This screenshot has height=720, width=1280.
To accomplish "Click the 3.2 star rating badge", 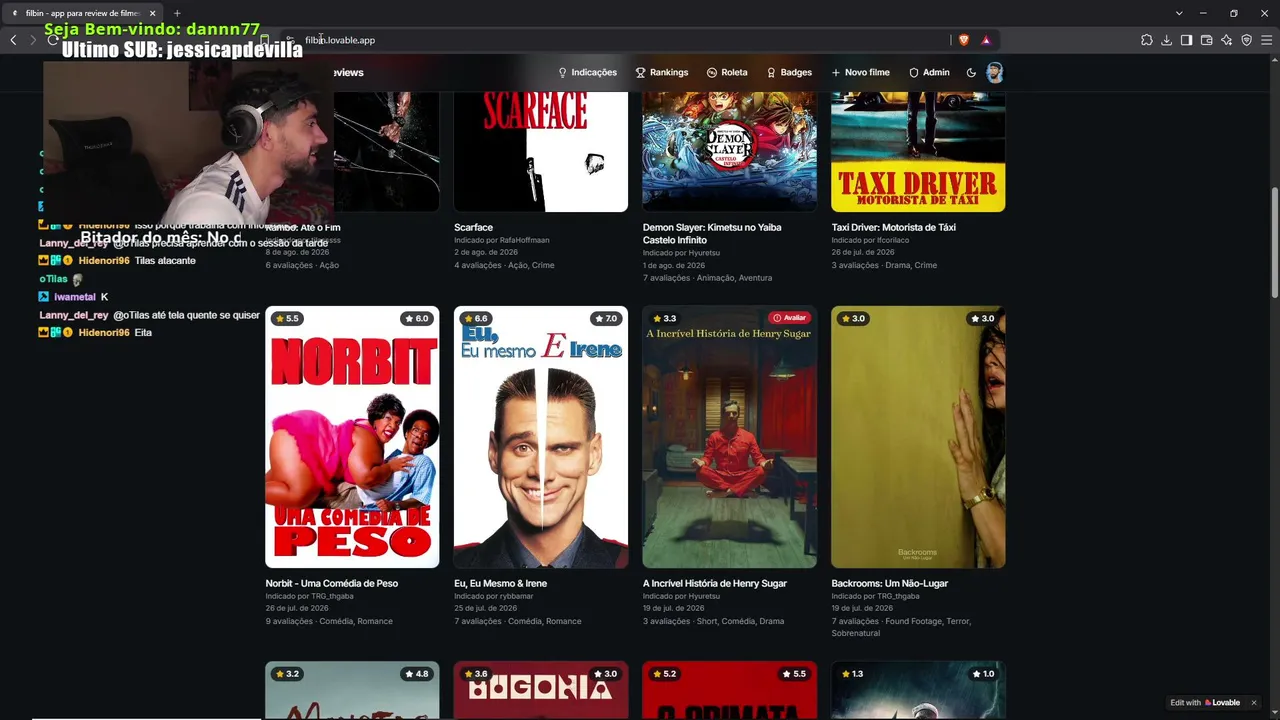I will 286,674.
